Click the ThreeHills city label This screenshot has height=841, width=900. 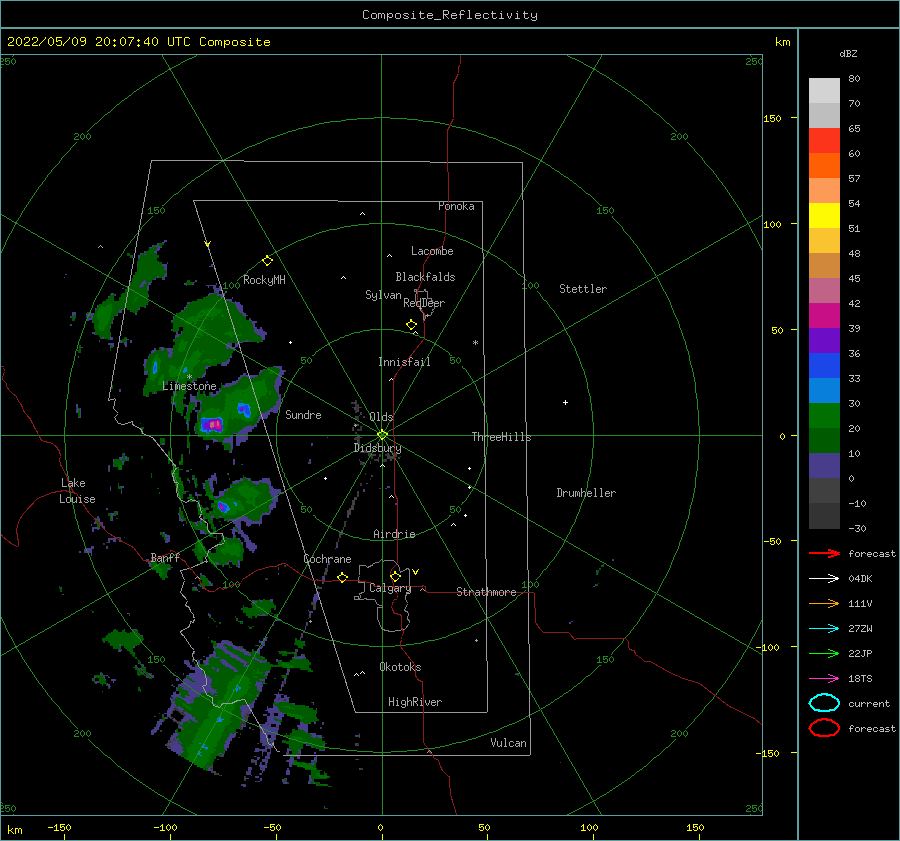click(502, 437)
